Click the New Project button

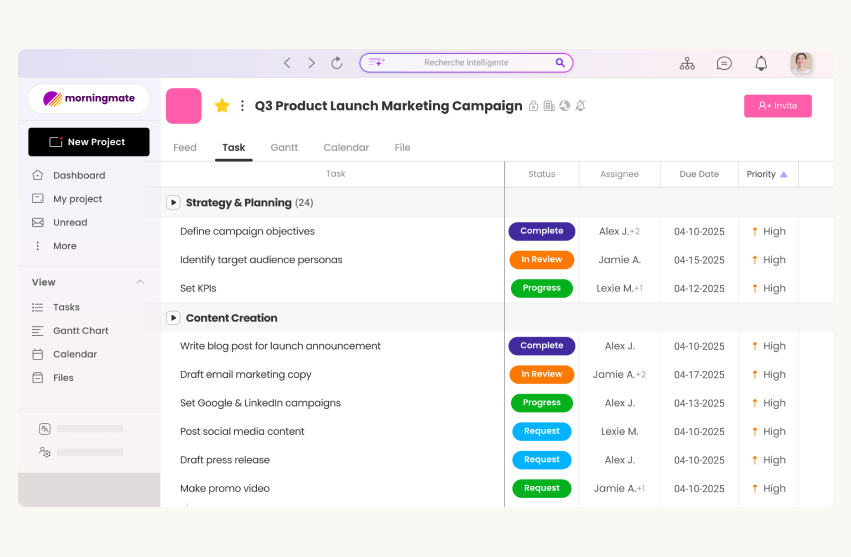89,142
